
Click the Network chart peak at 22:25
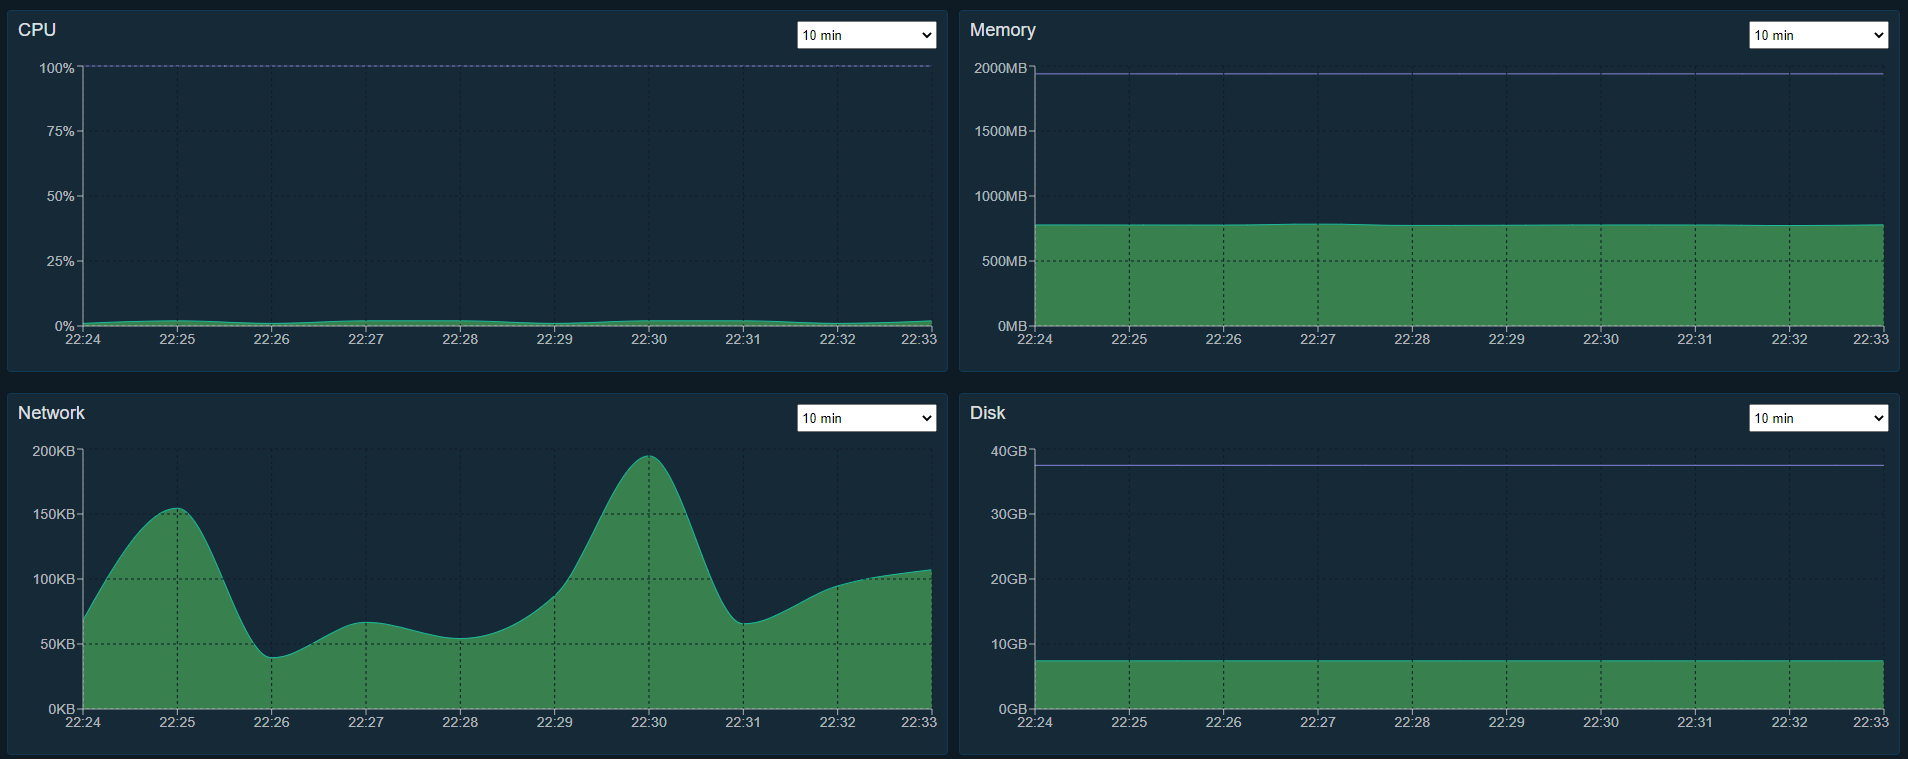pos(177,509)
